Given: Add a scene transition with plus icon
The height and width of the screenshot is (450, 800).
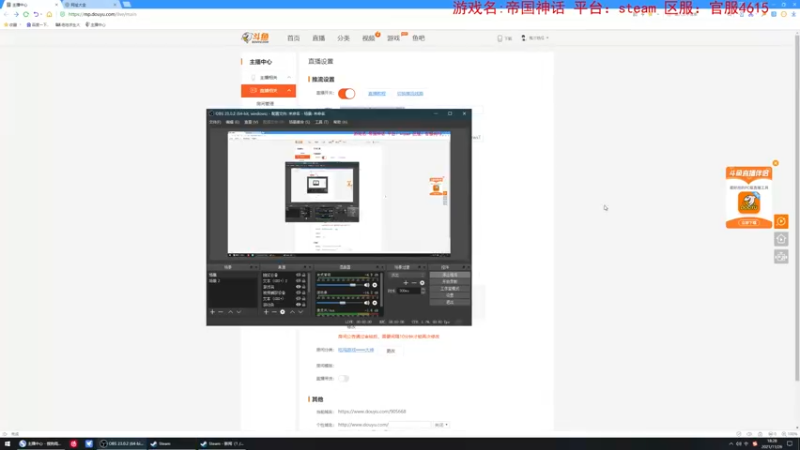Looking at the screenshot, I should 406,283.
